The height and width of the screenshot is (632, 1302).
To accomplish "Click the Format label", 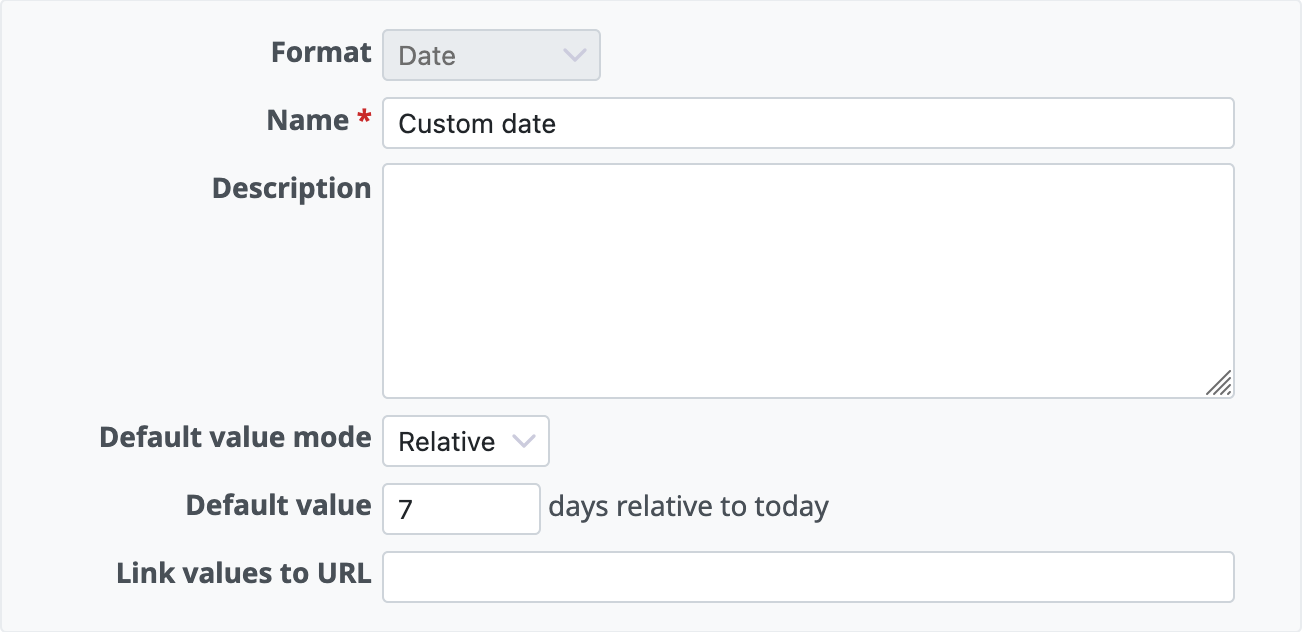I will coord(321,52).
